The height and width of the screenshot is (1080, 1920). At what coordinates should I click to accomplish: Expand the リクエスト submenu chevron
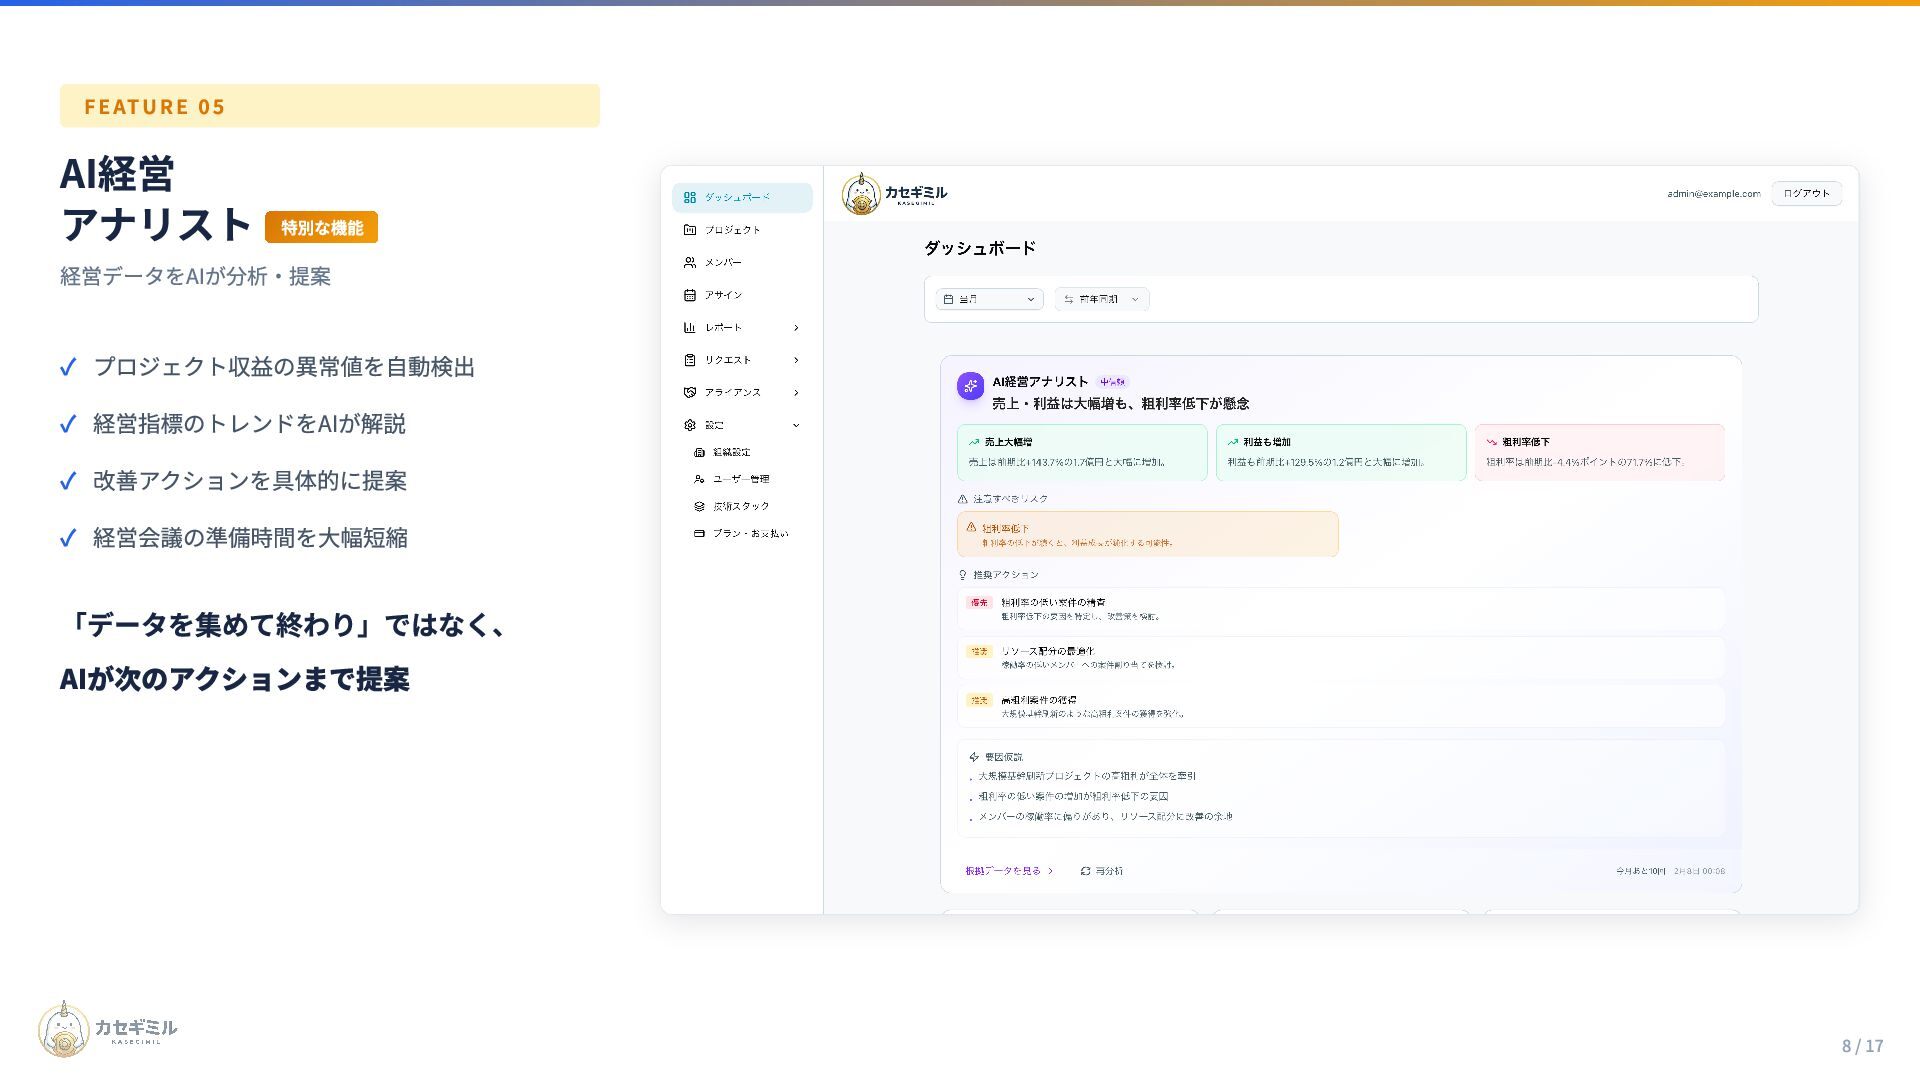(796, 360)
